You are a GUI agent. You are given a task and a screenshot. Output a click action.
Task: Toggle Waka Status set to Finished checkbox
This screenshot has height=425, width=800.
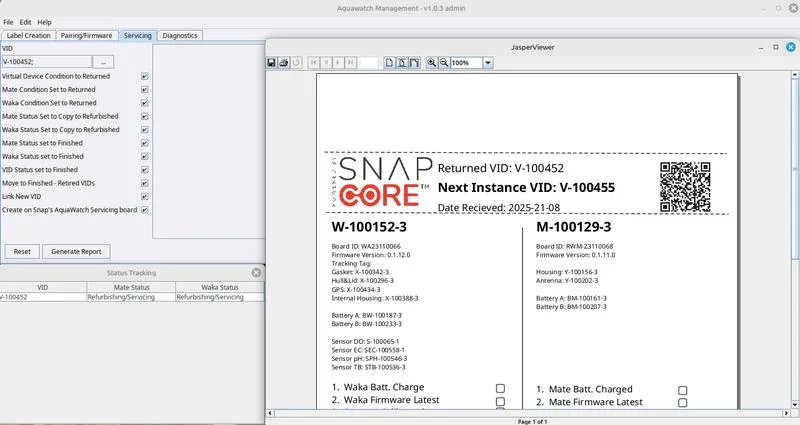pos(145,157)
